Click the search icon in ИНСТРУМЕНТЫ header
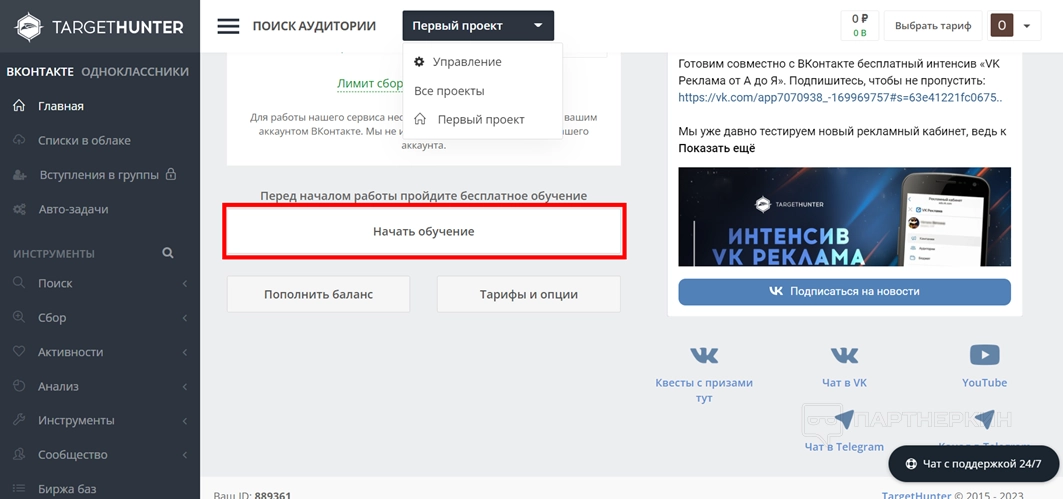The width and height of the screenshot is (1063, 499). tap(167, 253)
